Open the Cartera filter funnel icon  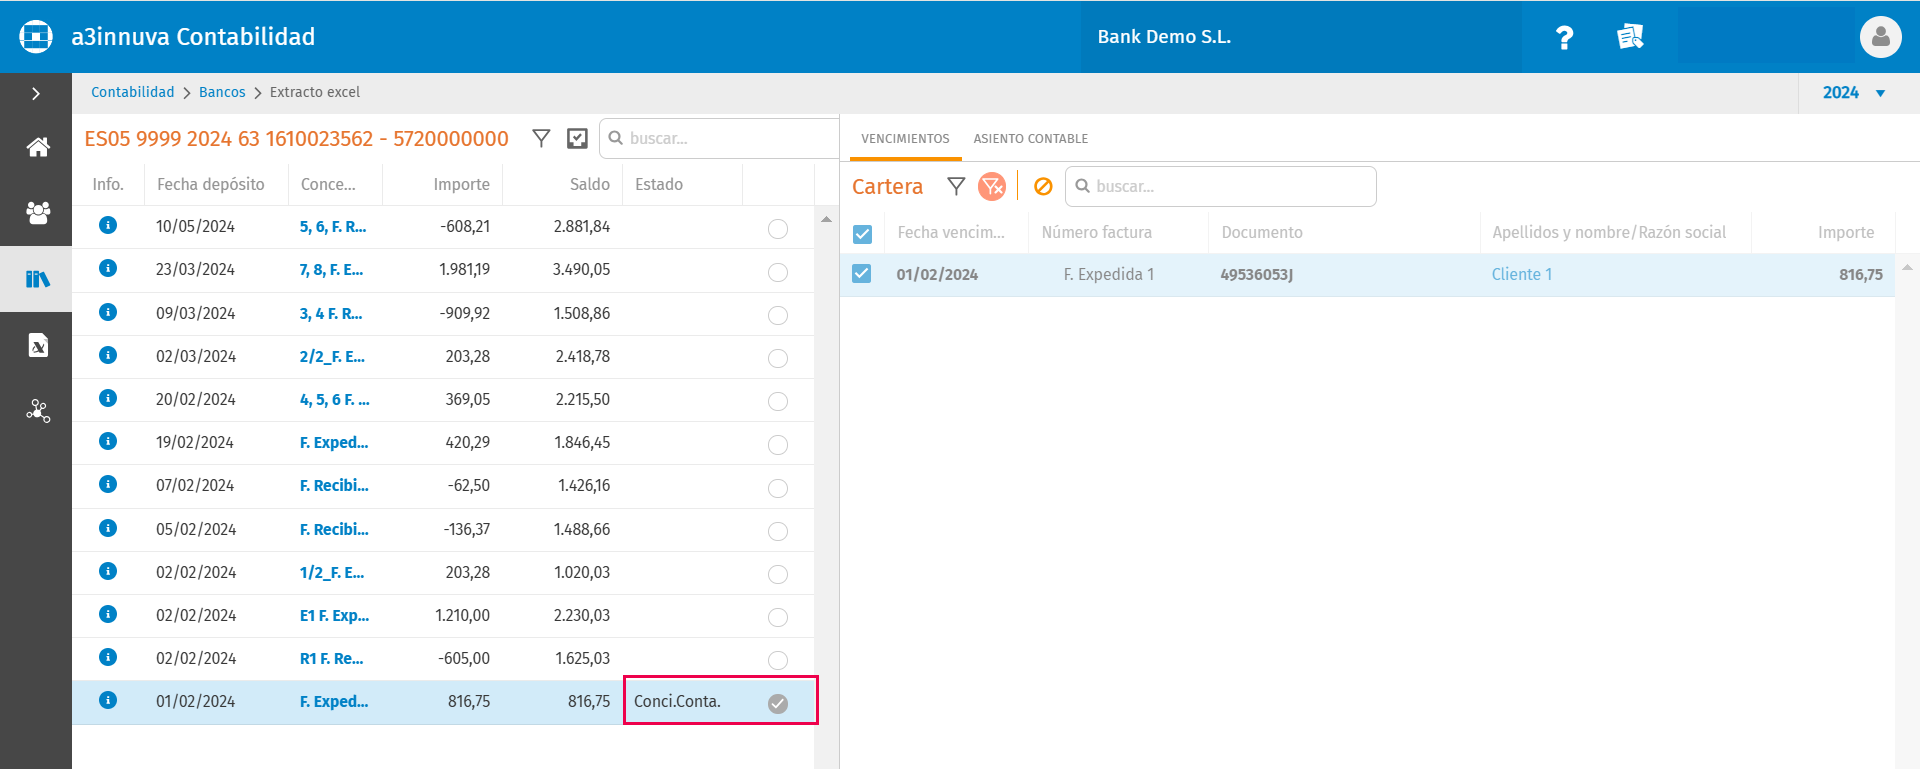click(956, 186)
